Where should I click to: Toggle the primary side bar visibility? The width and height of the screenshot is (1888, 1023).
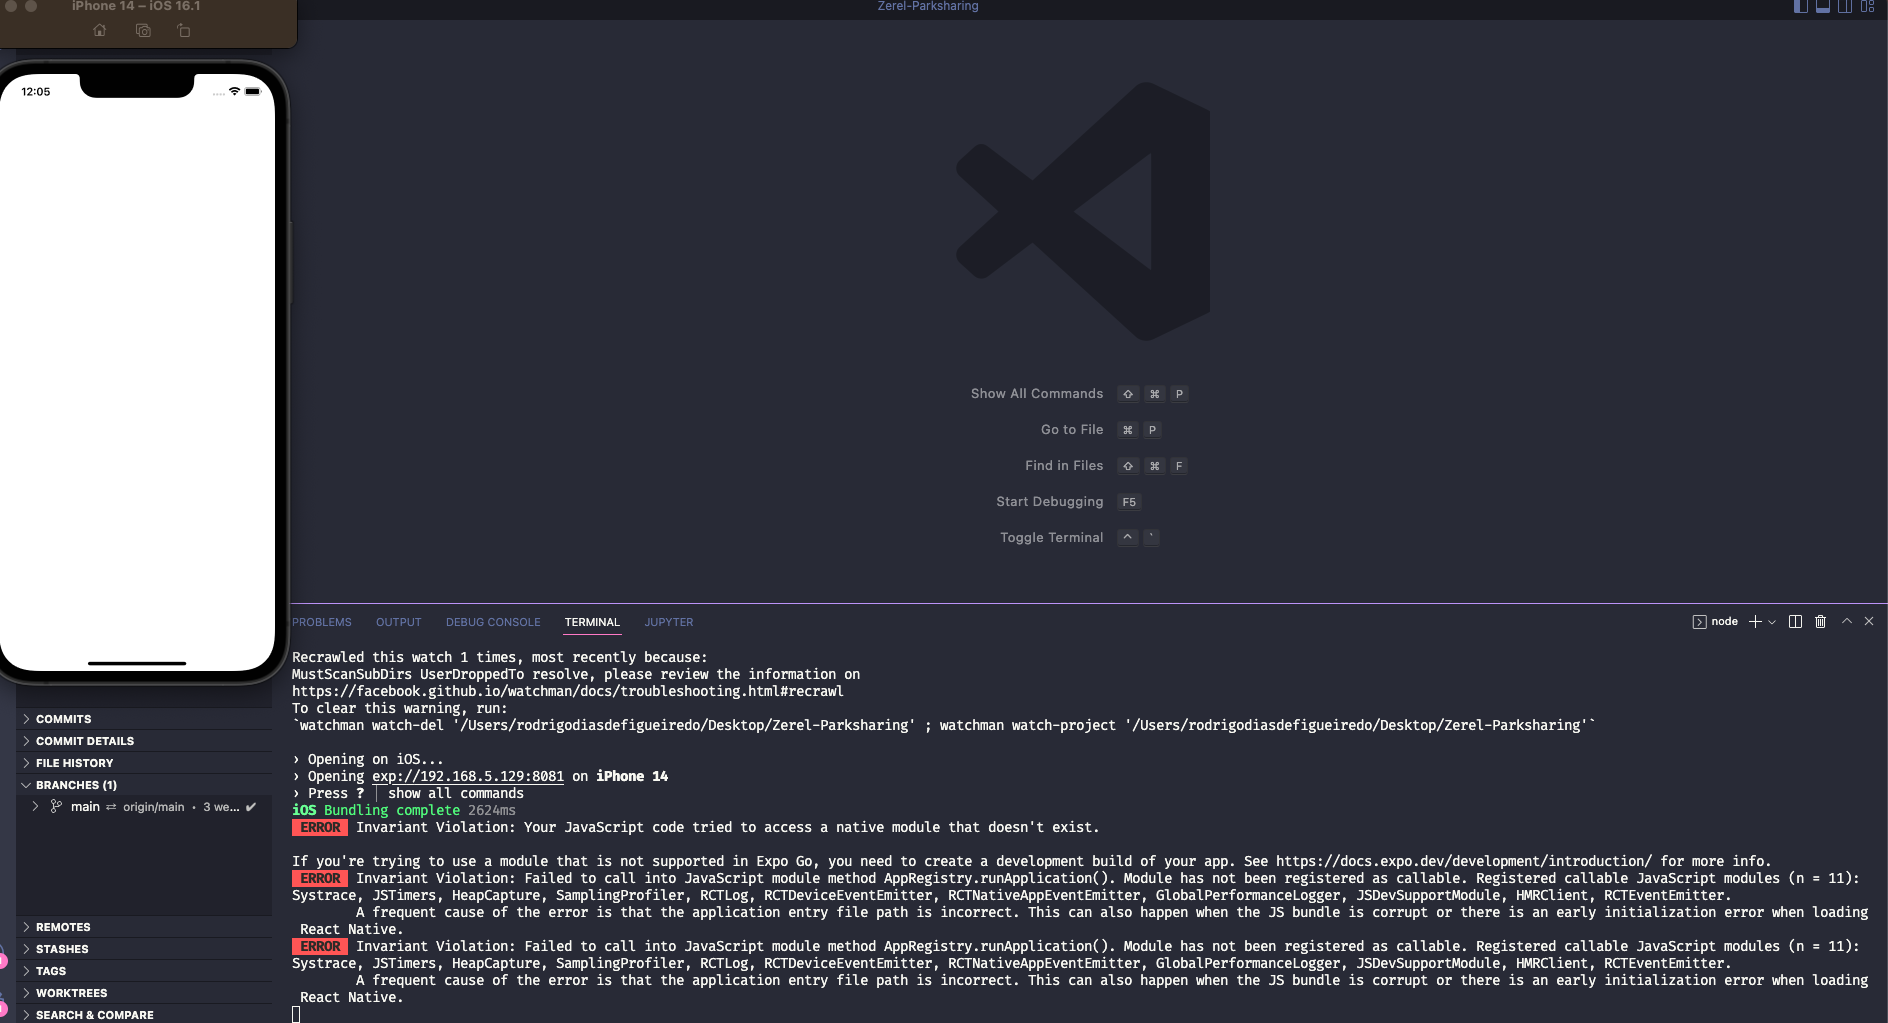coord(1800,7)
